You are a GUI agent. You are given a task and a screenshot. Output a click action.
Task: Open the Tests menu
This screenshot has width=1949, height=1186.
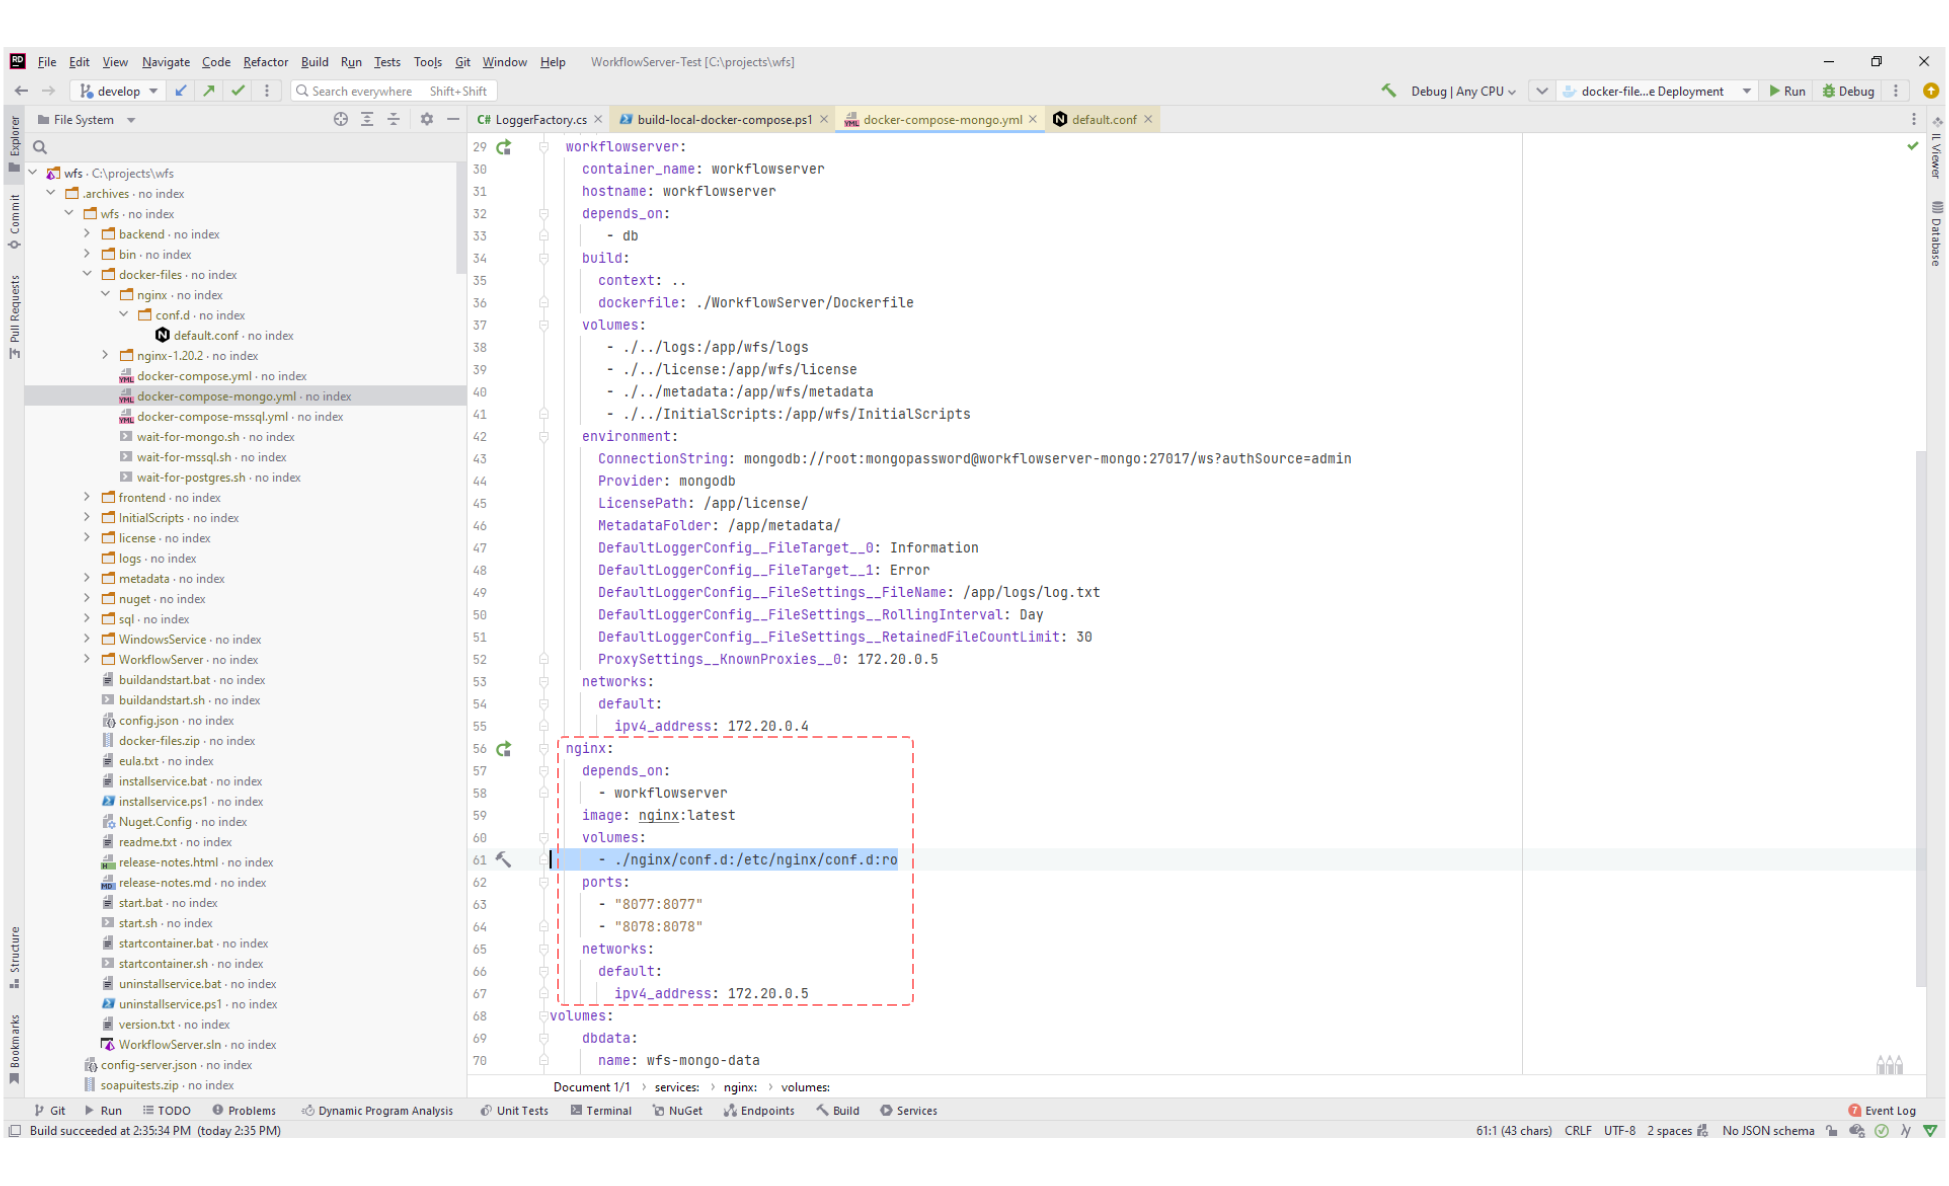point(387,62)
